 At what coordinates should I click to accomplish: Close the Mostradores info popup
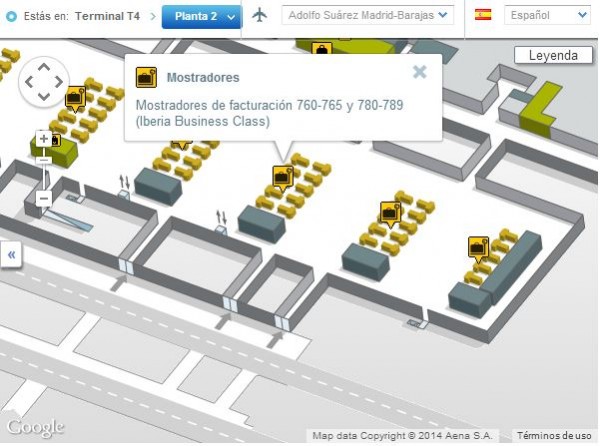420,72
